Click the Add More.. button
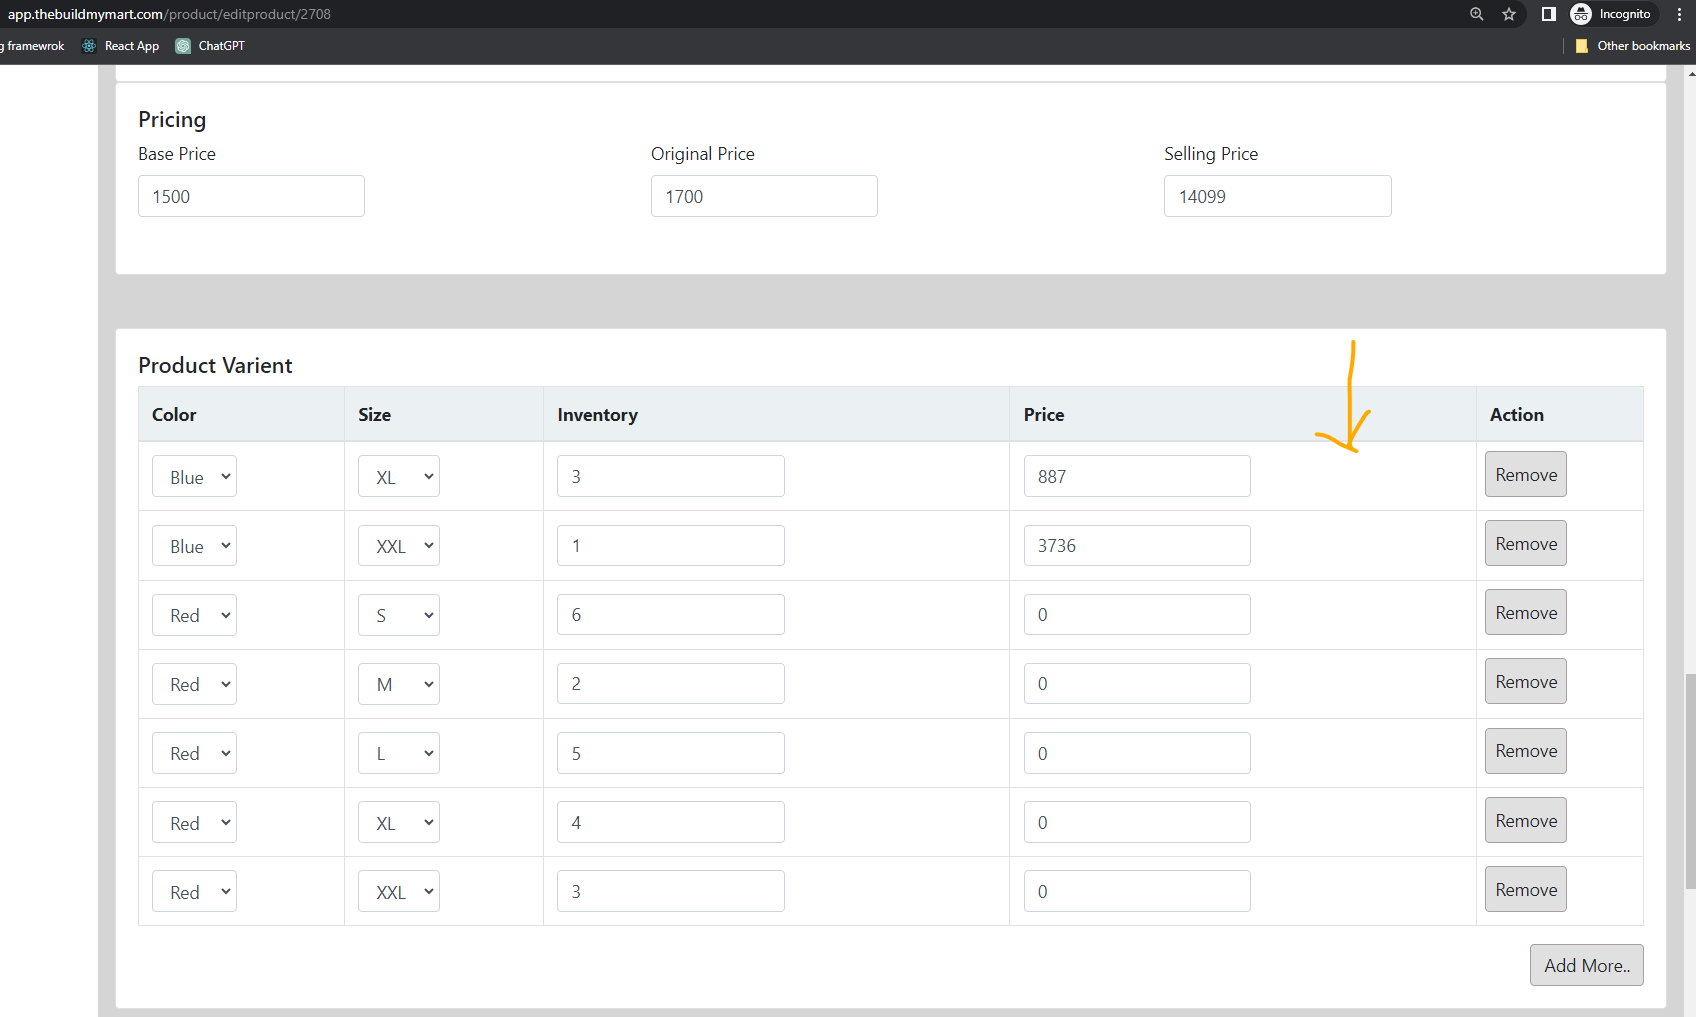 [x=1586, y=965]
